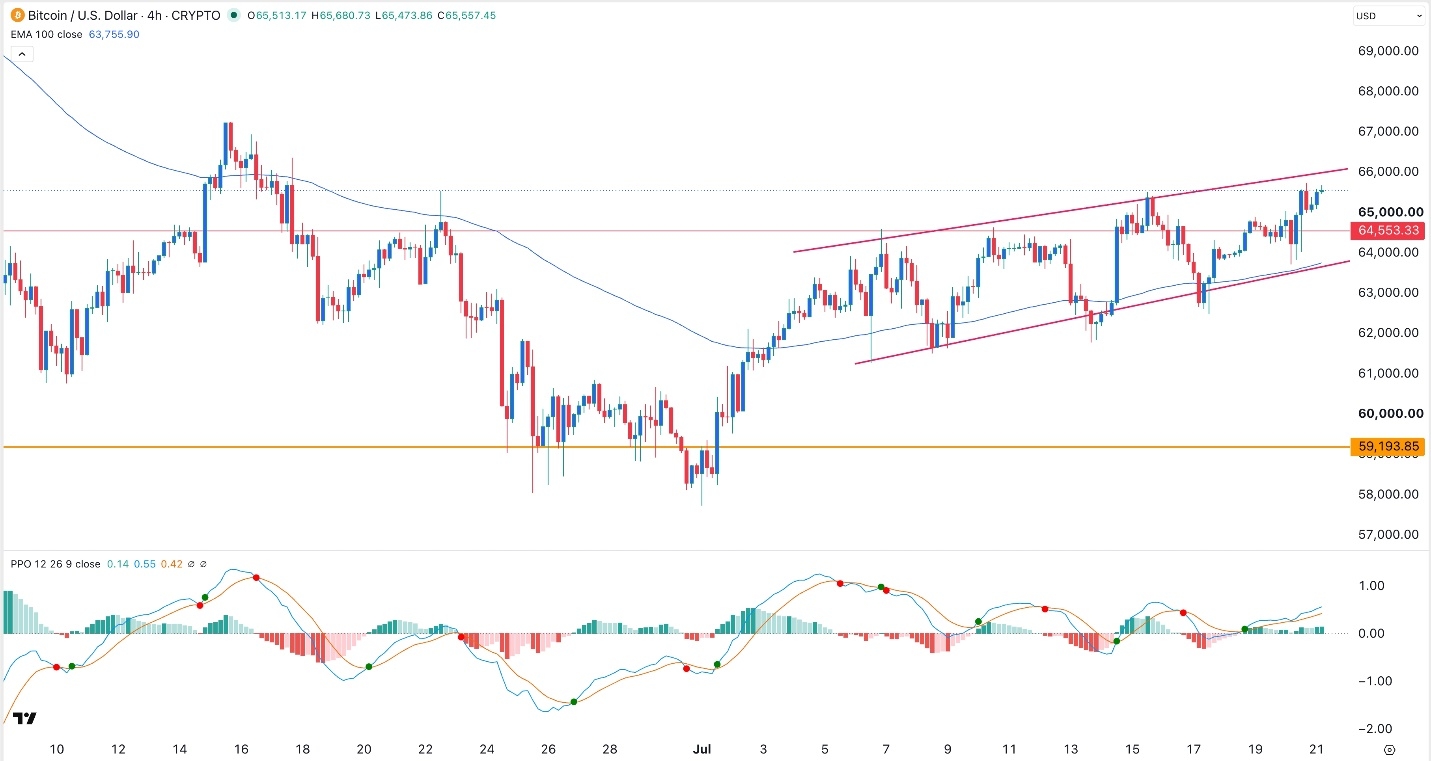The image size is (1431, 761).
Task: Click 58,000.00 on the price scale
Action: click(x=1386, y=494)
